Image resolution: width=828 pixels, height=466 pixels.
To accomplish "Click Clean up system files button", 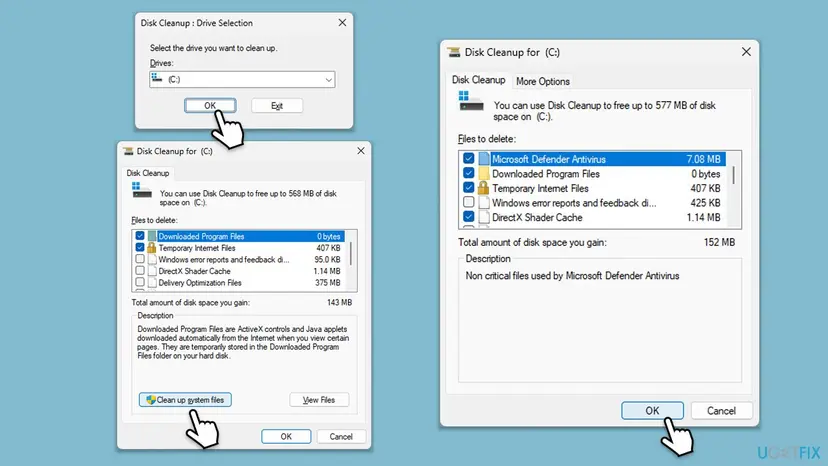I will coord(185,400).
